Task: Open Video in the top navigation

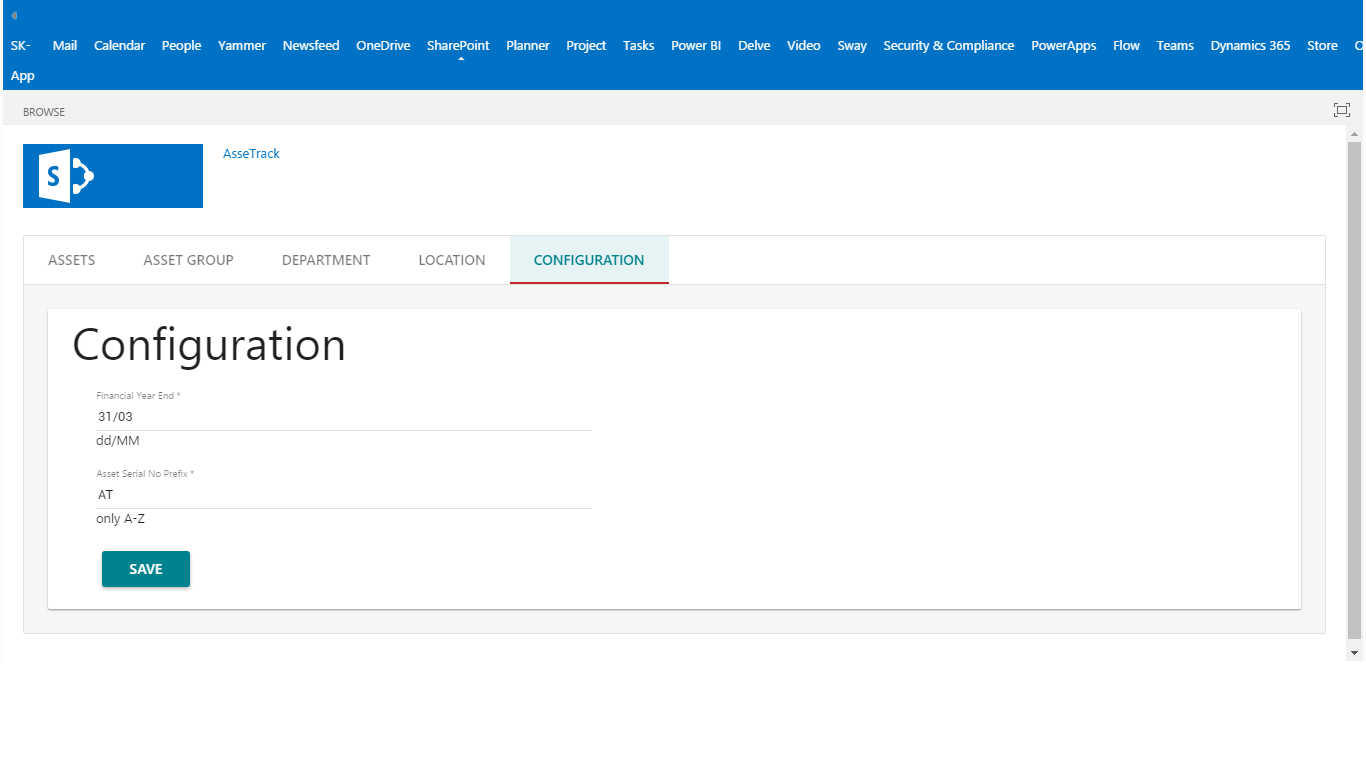Action: point(803,45)
